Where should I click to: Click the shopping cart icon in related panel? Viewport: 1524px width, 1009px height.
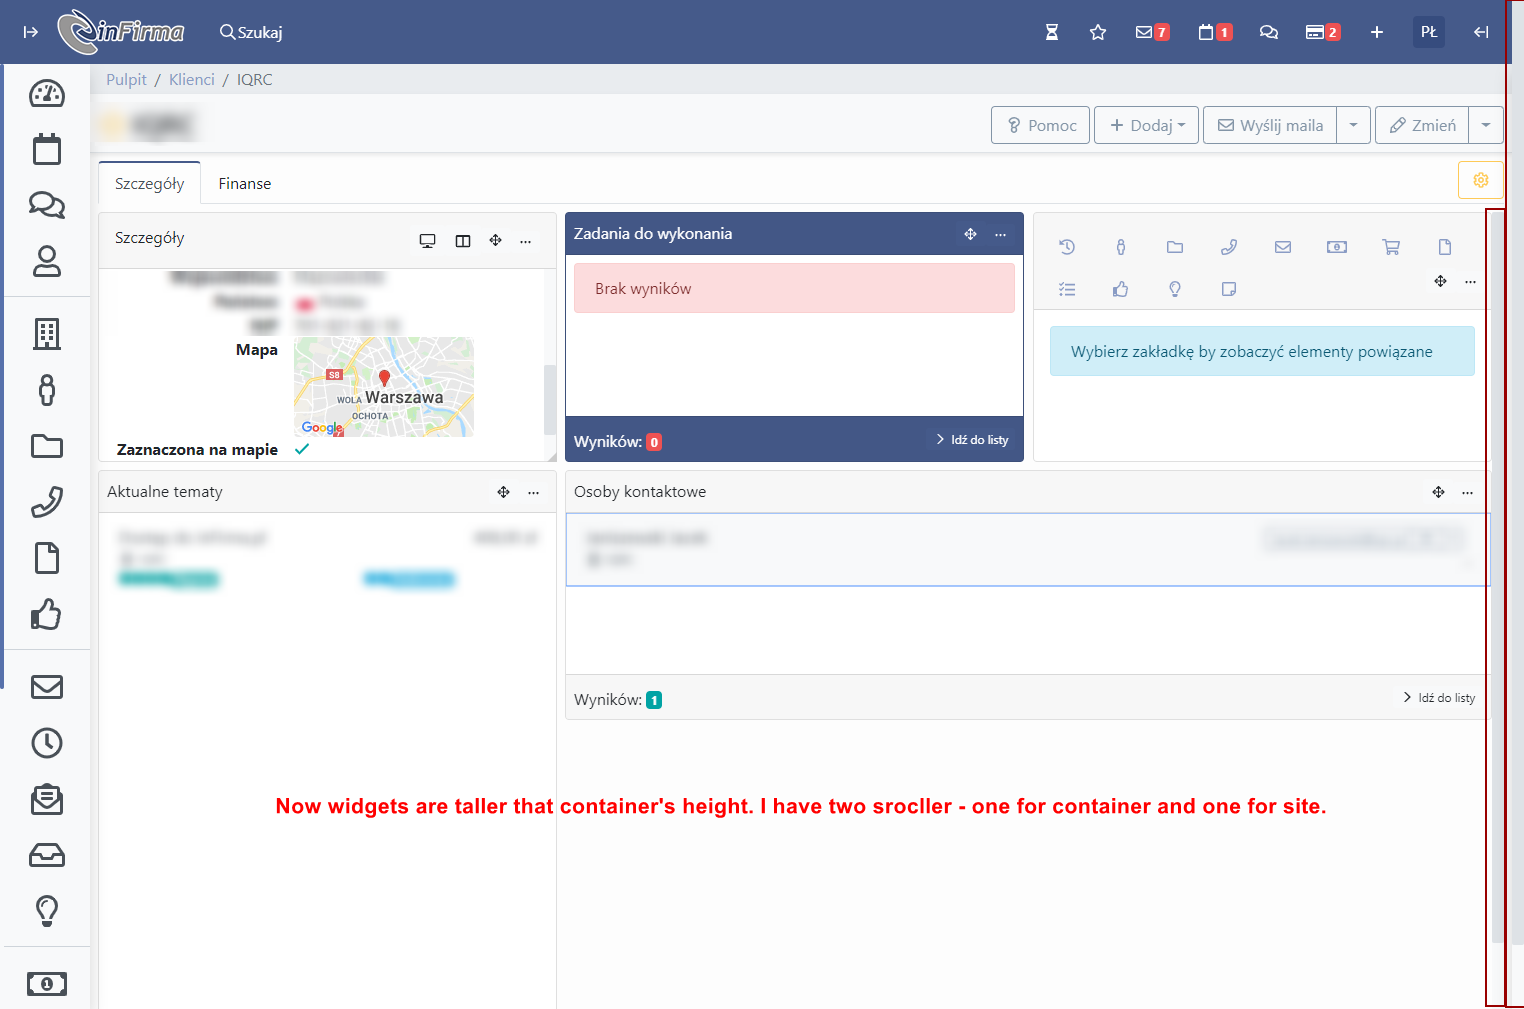tap(1391, 247)
